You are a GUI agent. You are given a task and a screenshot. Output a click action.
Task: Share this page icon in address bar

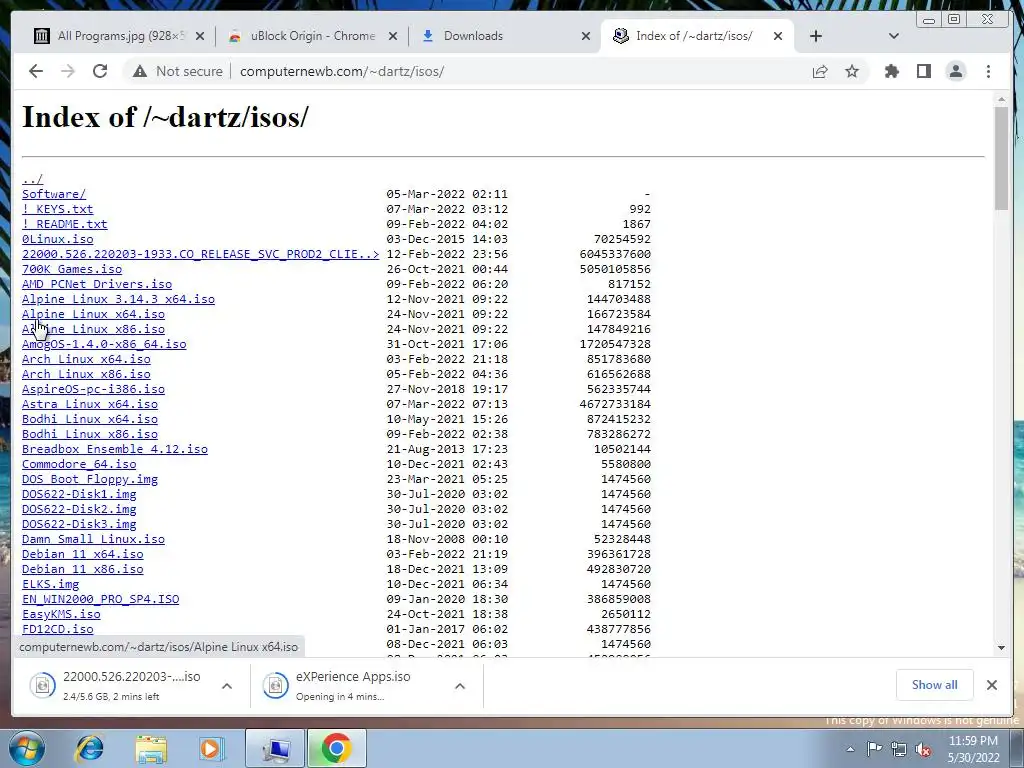click(x=820, y=71)
